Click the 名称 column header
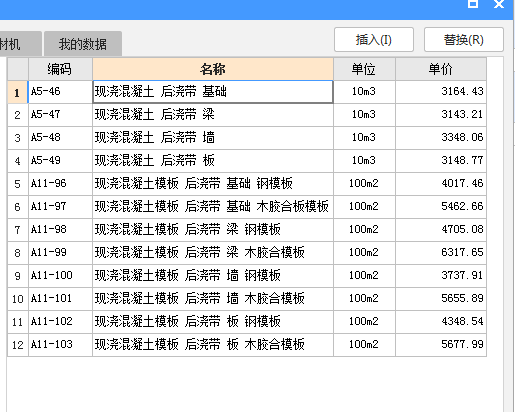Screen dimensions: 515x412 213,69
